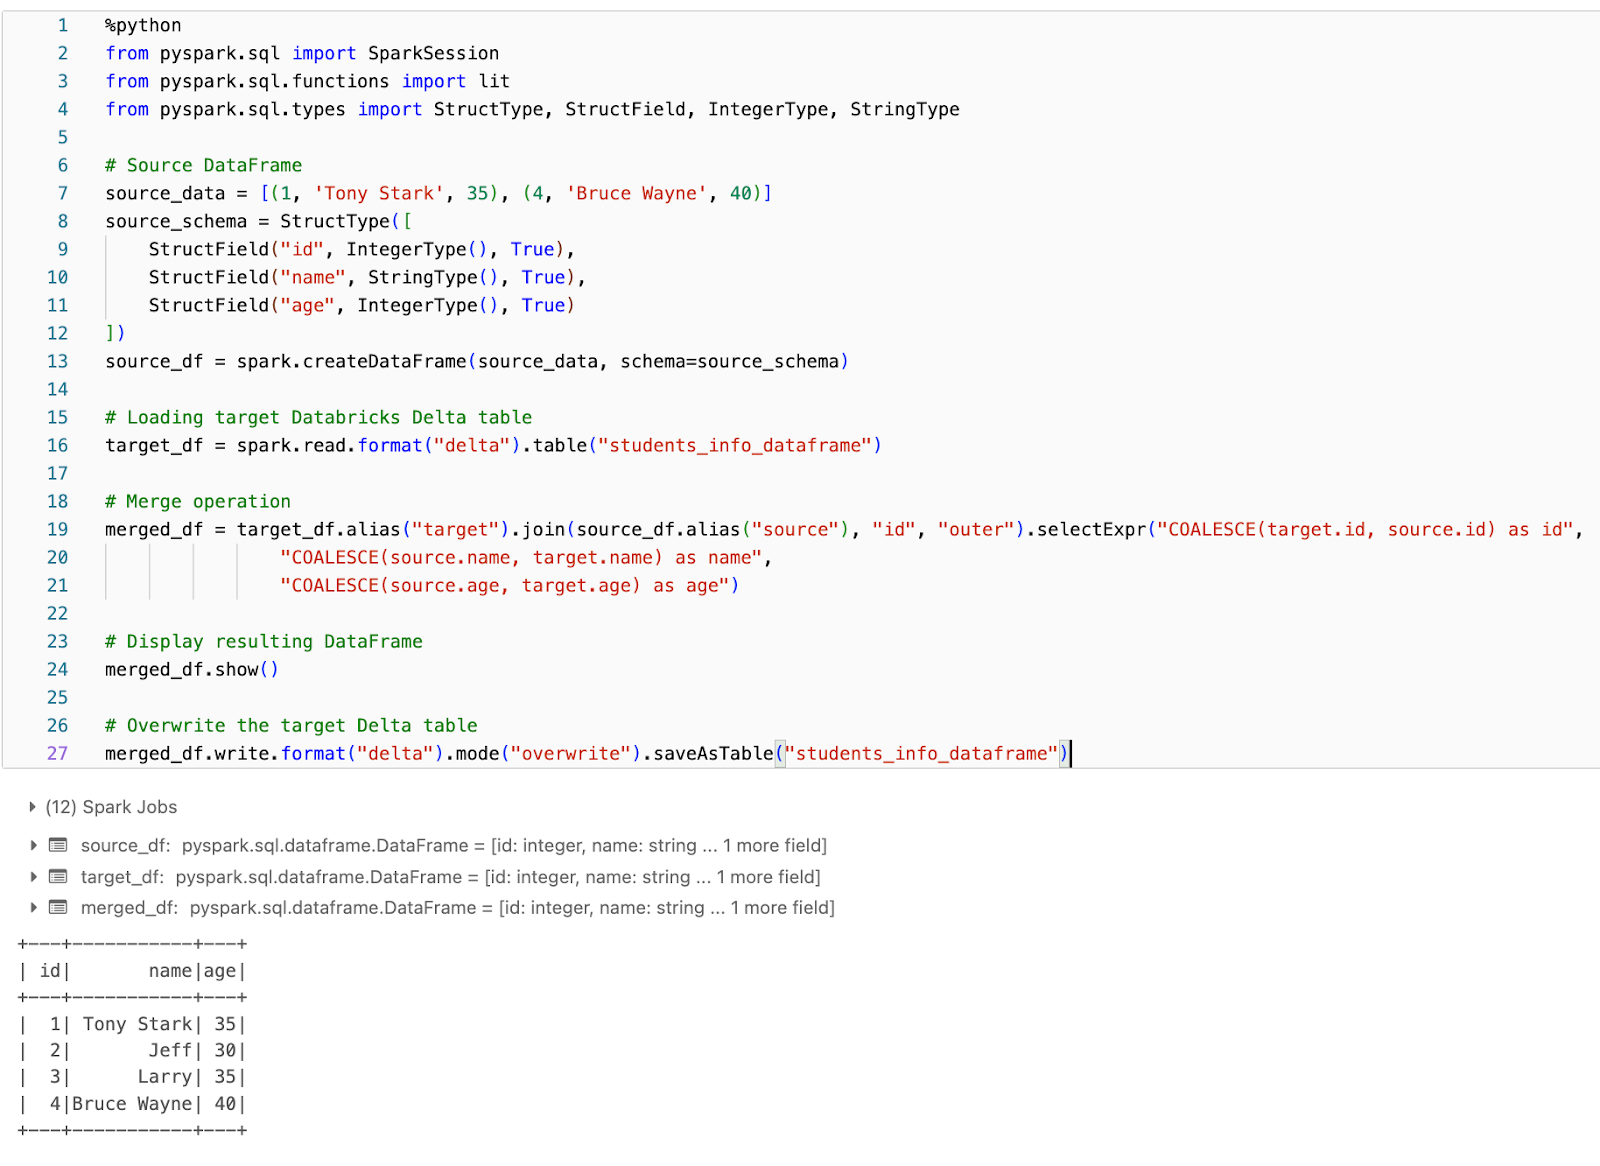Screen dimensions: 1600x1166
Task: Click the merged_df.show() call on line 24
Action: (191, 669)
